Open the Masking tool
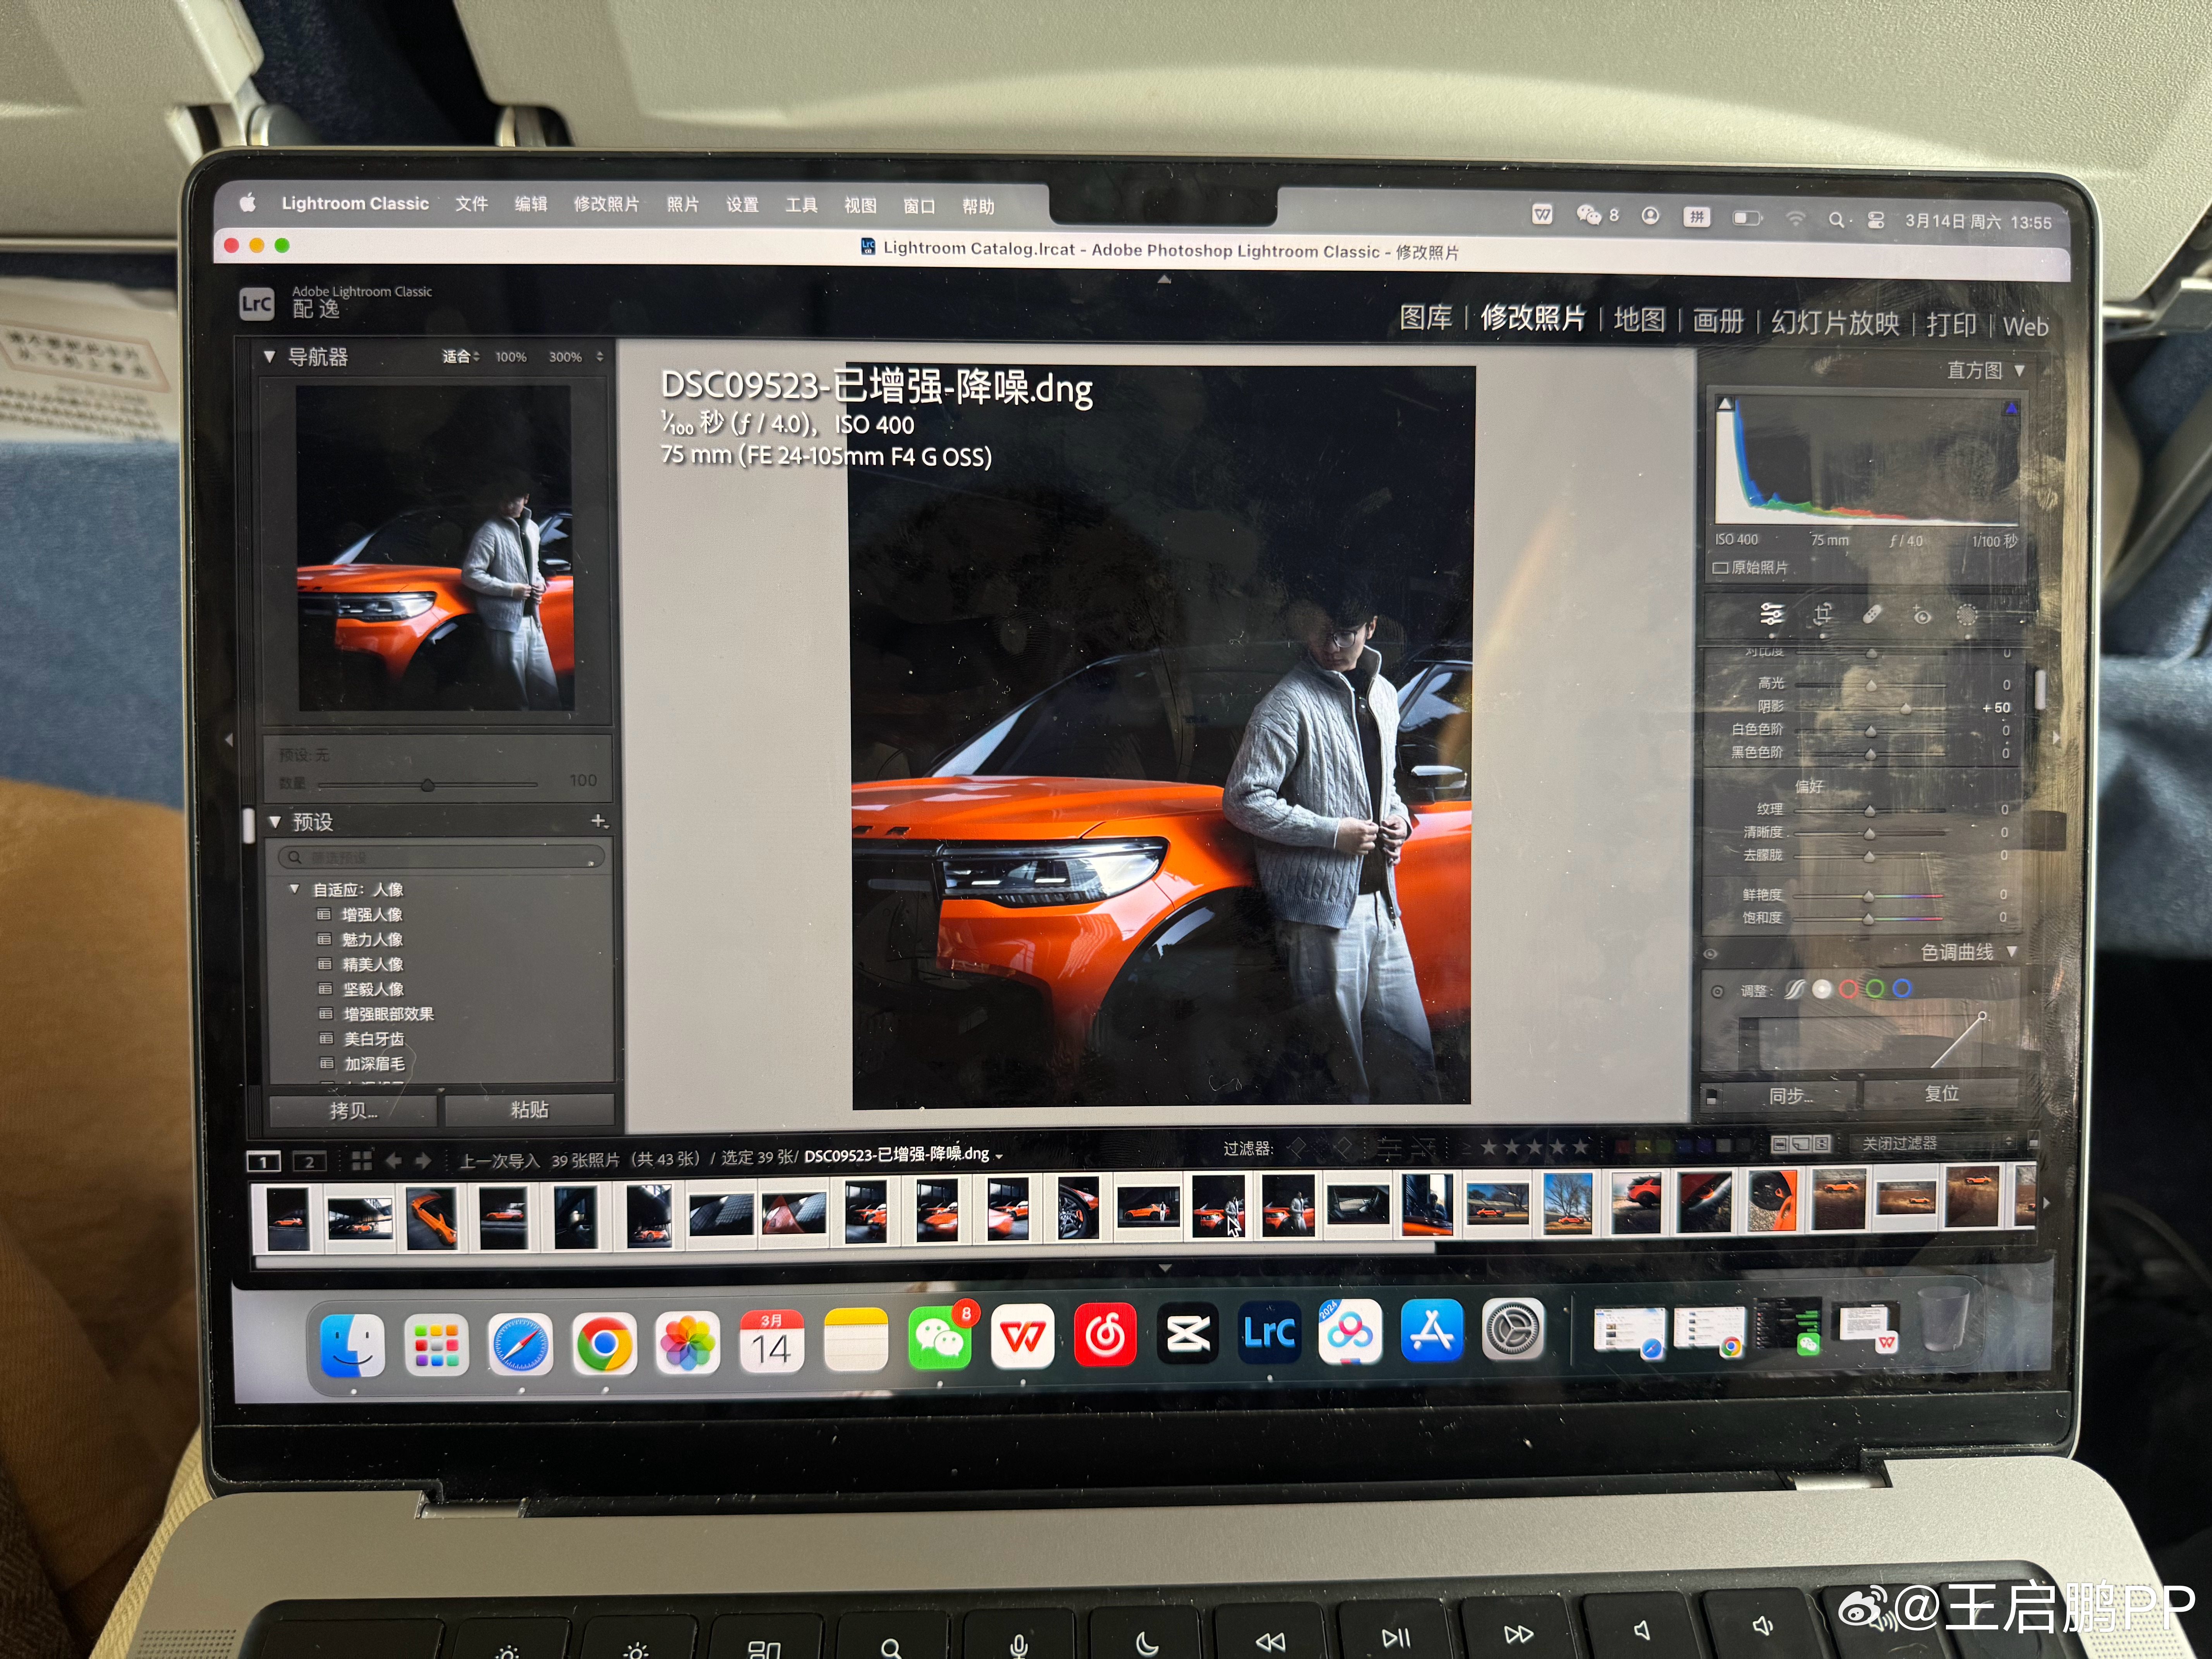Viewport: 2212px width, 1659px height. [1966, 615]
